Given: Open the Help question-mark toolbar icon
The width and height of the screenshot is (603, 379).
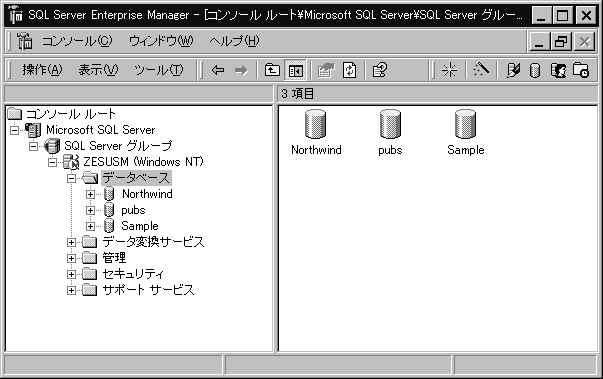Looking at the screenshot, I should tap(379, 70).
